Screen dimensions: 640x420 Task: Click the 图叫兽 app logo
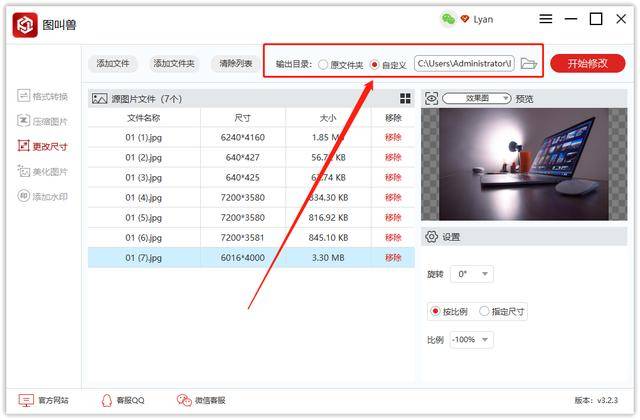25,25
